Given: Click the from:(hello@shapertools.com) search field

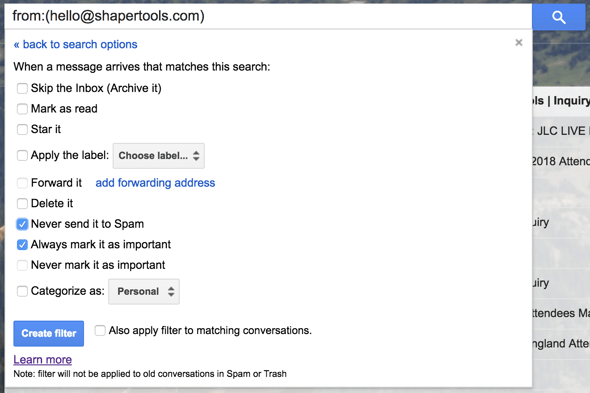Looking at the screenshot, I should pos(268,16).
